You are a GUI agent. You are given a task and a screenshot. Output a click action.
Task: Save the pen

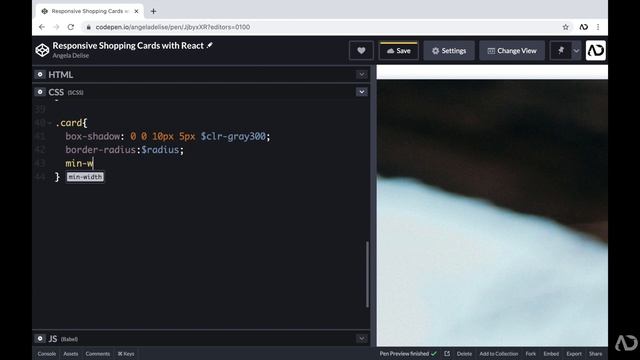pos(399,51)
